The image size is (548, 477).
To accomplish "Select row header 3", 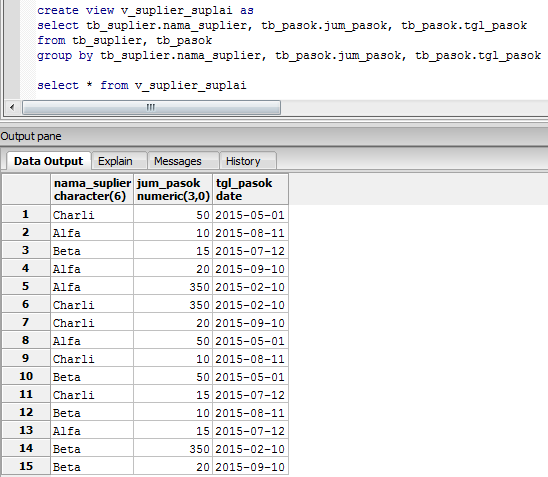I will click(26, 250).
